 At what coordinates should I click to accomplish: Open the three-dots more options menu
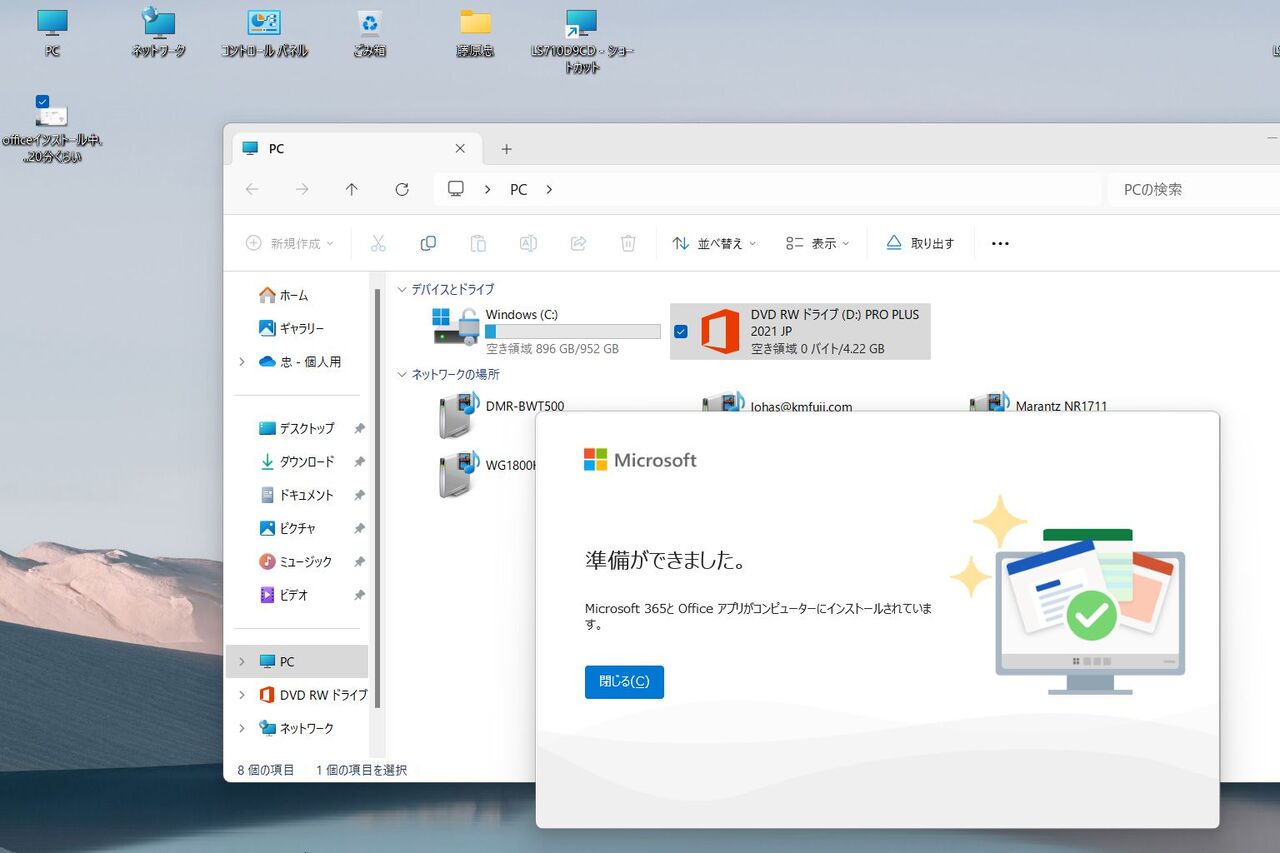pyautogui.click(x=1000, y=243)
